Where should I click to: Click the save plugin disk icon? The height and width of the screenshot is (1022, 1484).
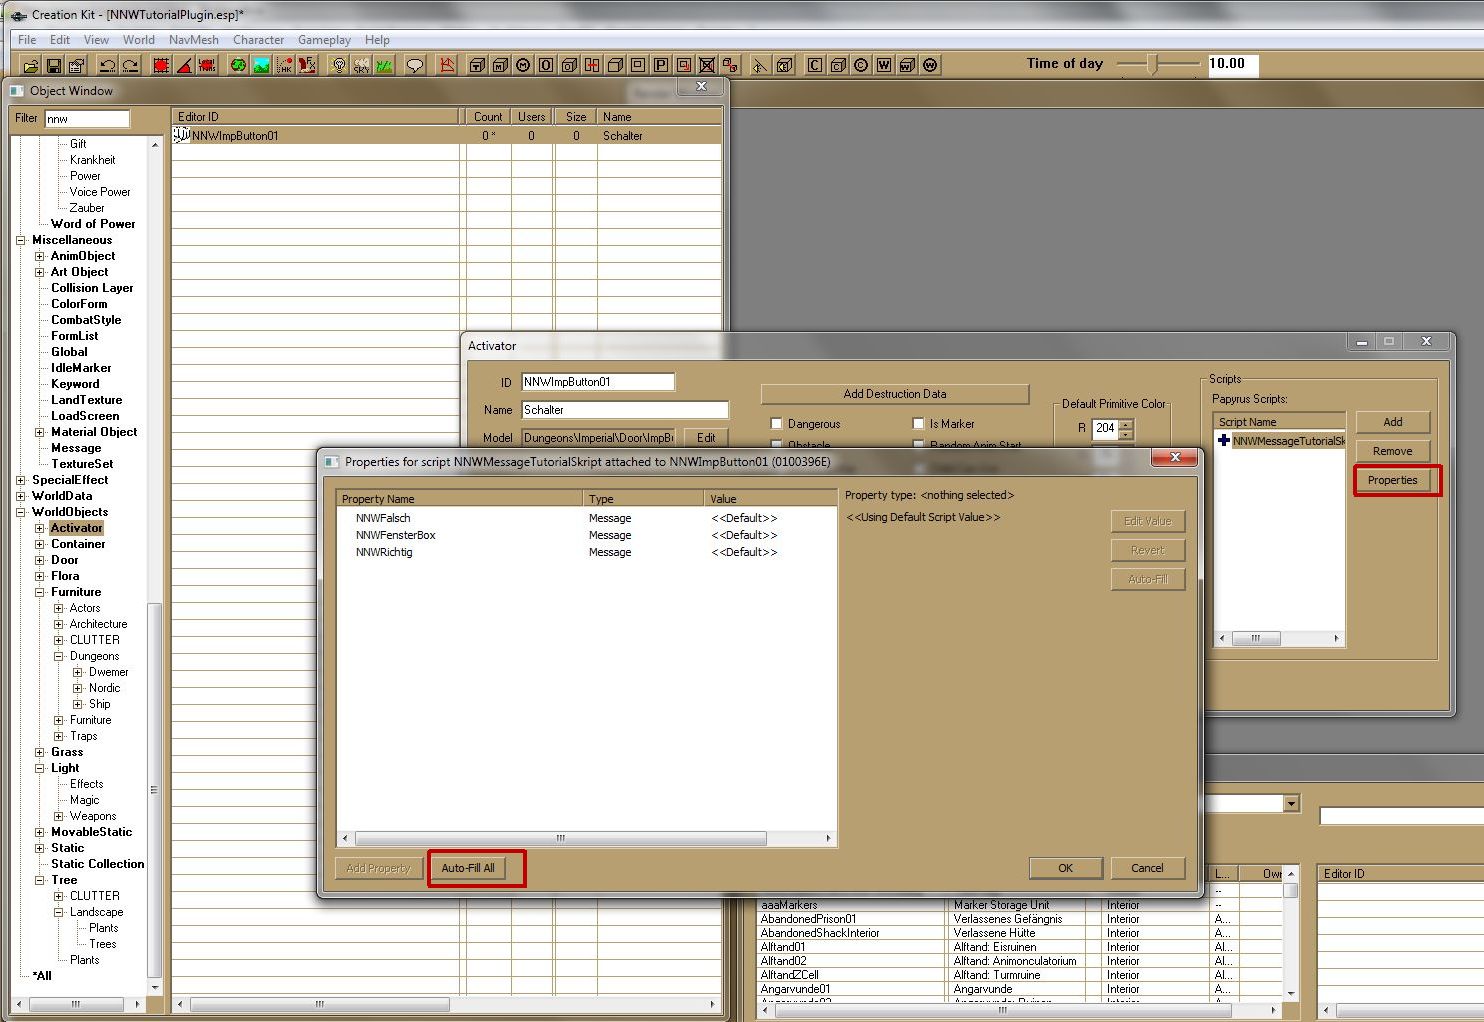coord(53,66)
